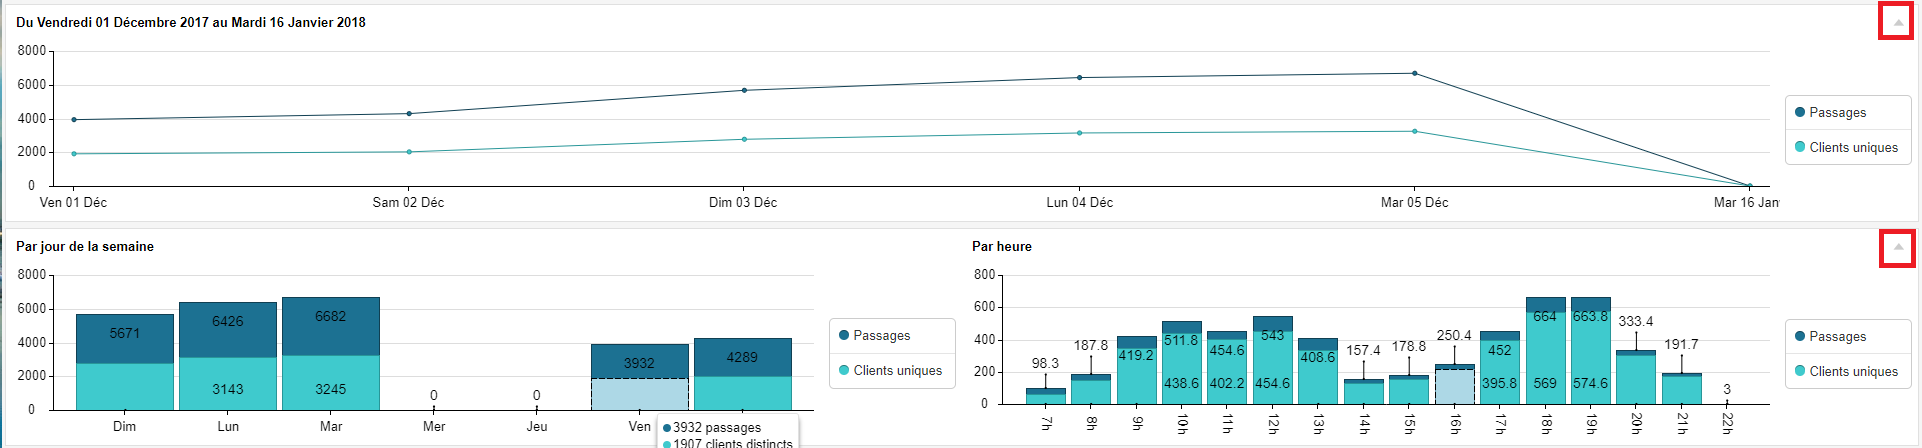Collapse the date range line chart panel

pyautogui.click(x=1897, y=22)
